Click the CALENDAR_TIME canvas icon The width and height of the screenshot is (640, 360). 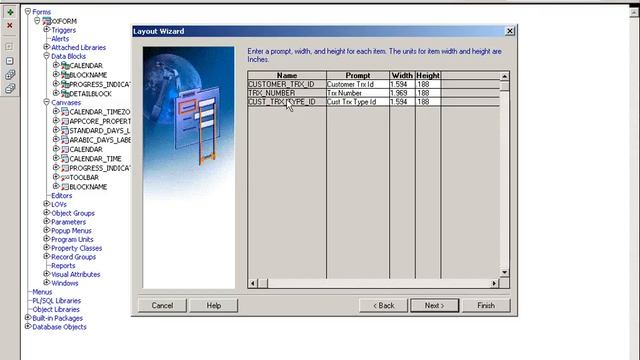[65, 159]
